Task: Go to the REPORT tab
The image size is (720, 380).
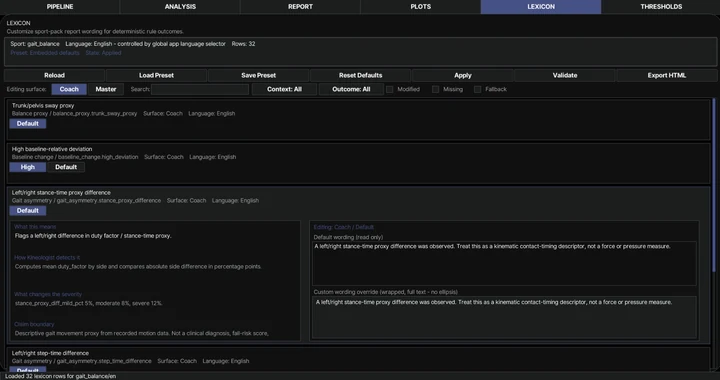Action: (x=300, y=6)
